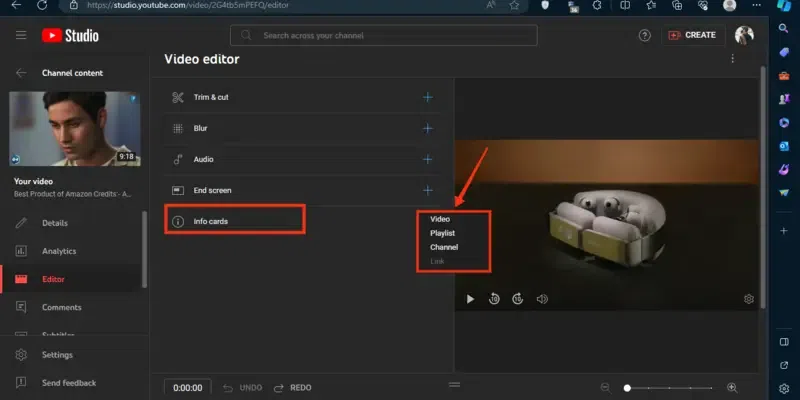Rewind the preview 10 seconds
800x400 pixels.
(494, 299)
